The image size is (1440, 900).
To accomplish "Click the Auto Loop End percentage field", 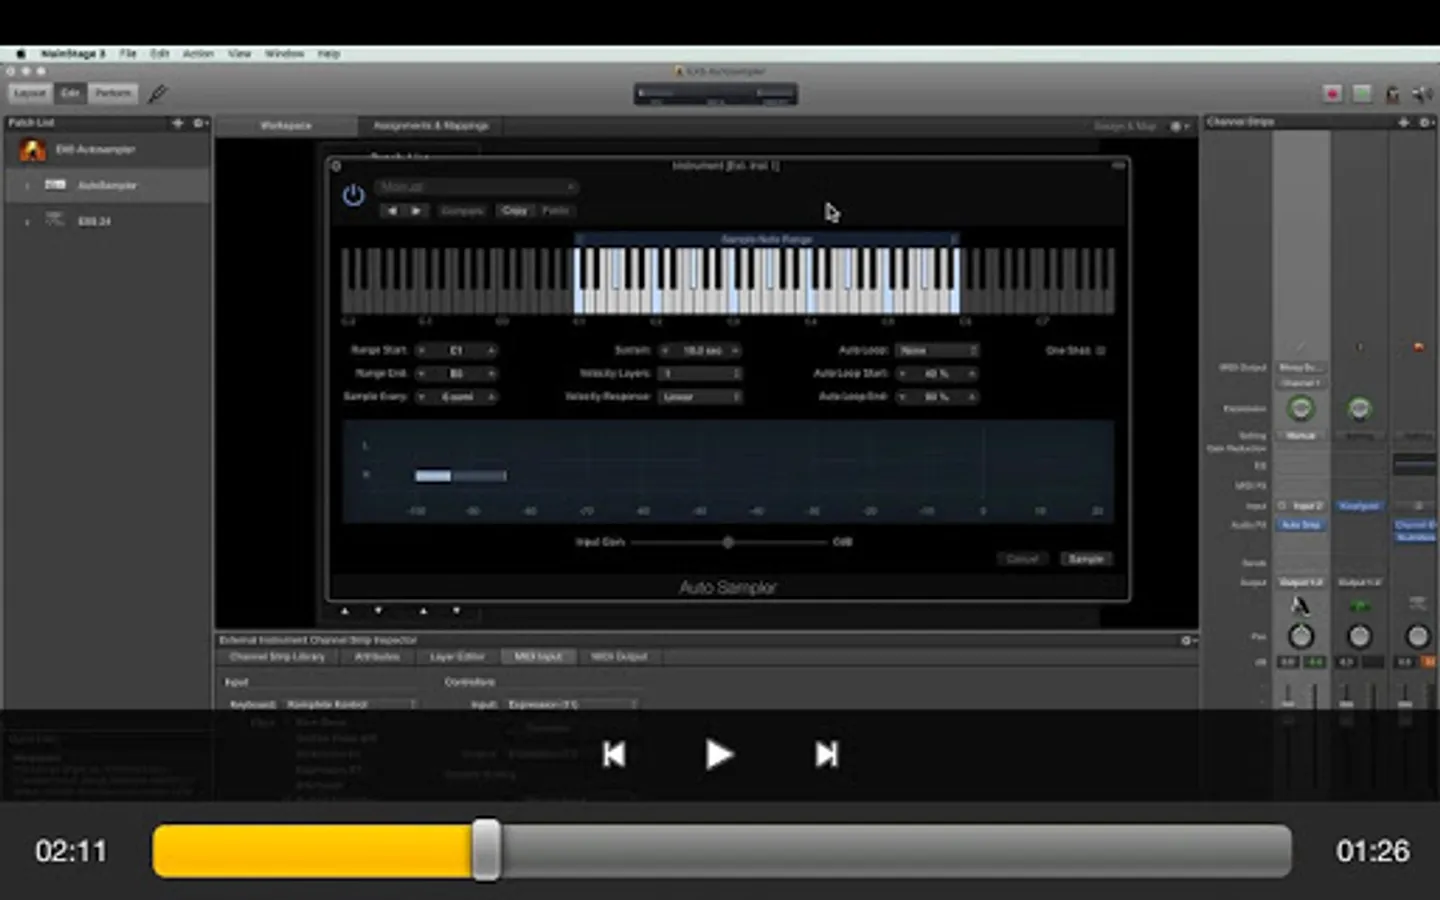I will tap(937, 397).
